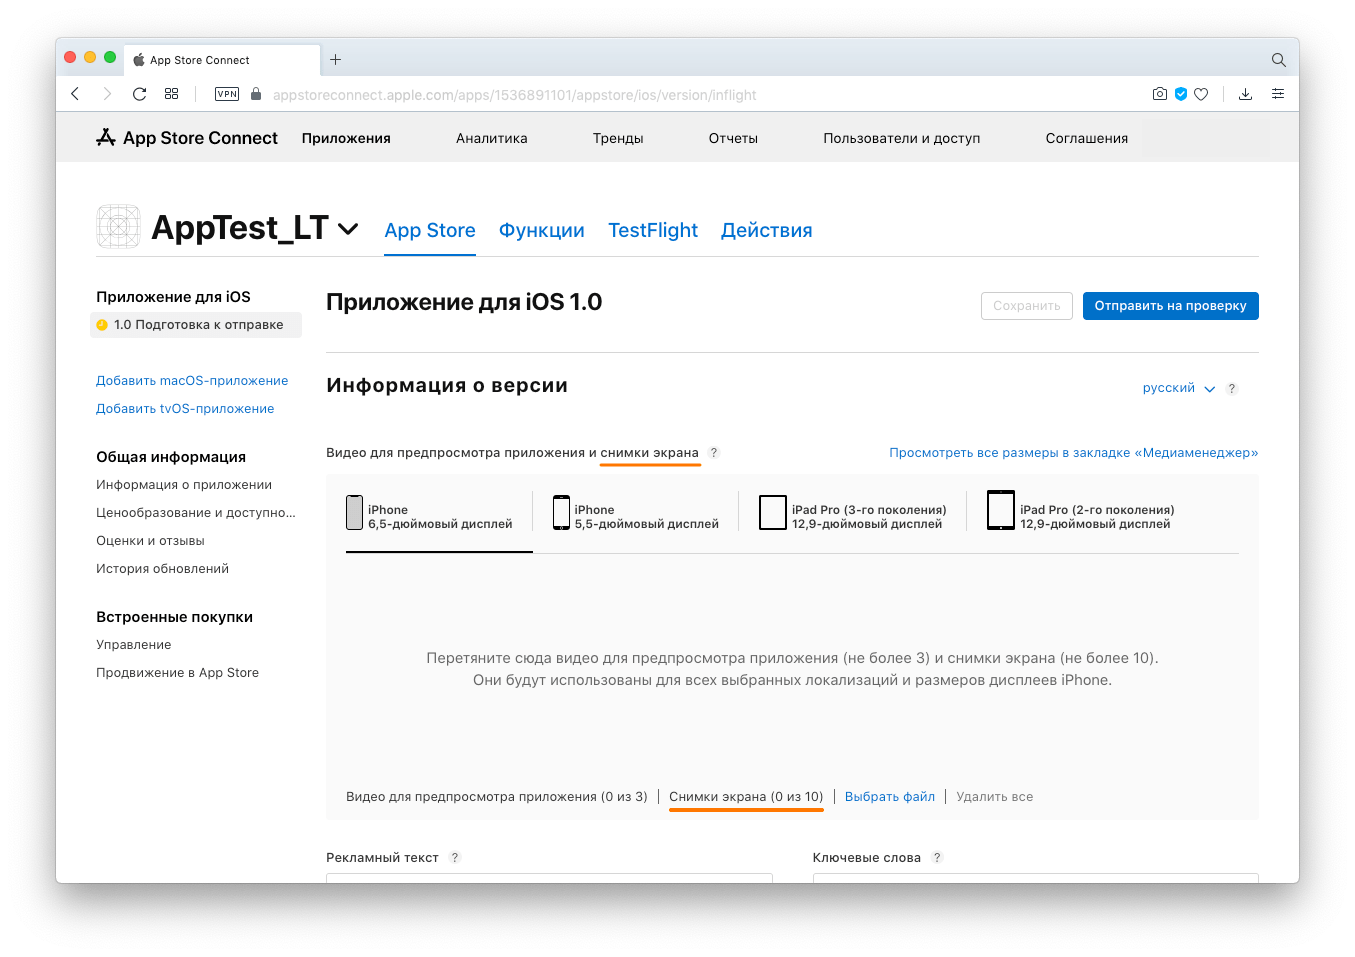This screenshot has height=957, width=1355.
Task: Go to Тренды section
Action: pyautogui.click(x=618, y=138)
